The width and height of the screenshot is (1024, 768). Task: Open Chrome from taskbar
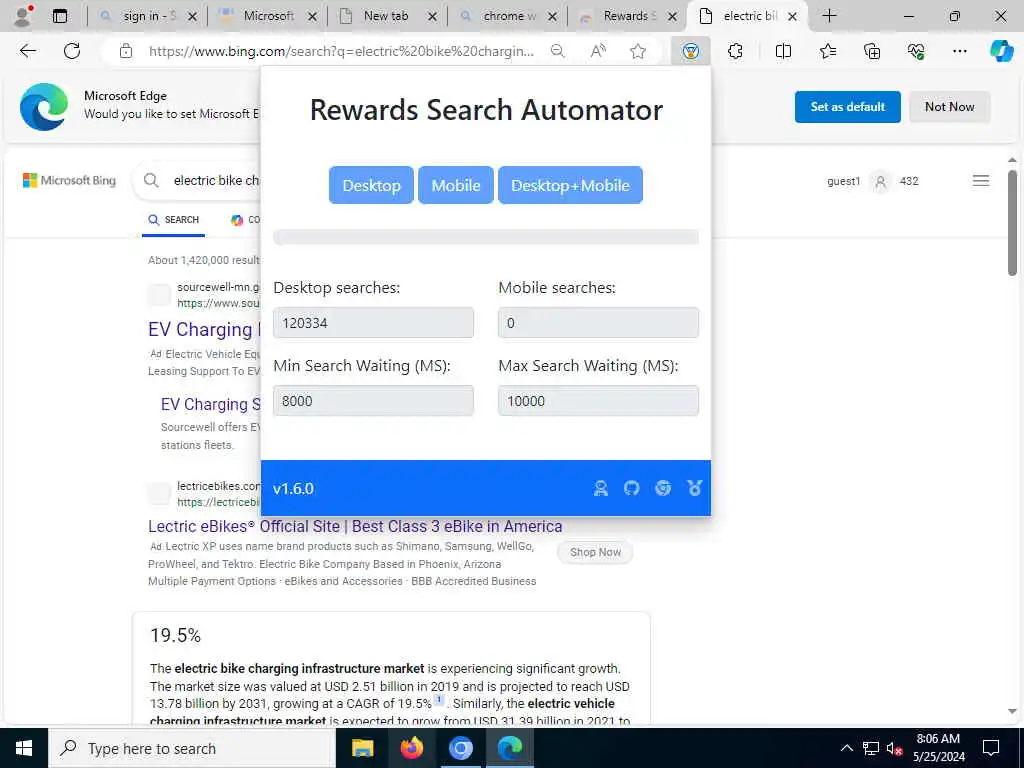[460, 748]
